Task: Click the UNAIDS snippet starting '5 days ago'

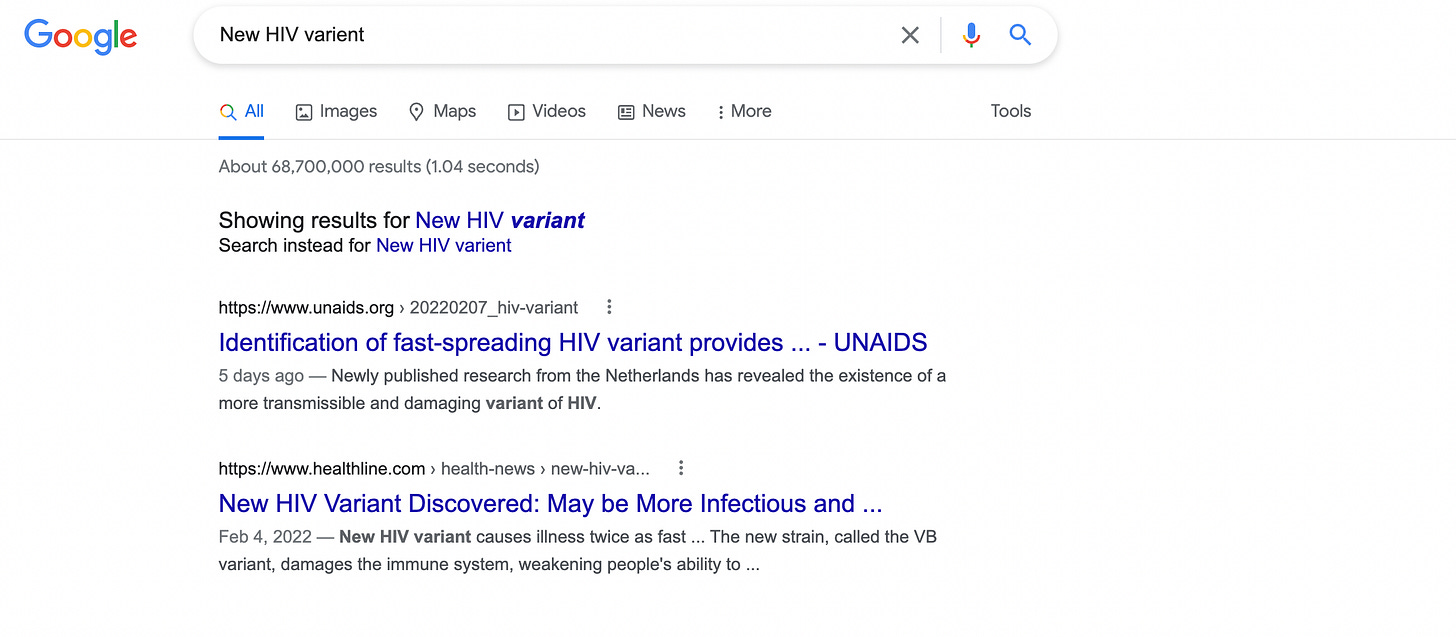Action: point(582,390)
